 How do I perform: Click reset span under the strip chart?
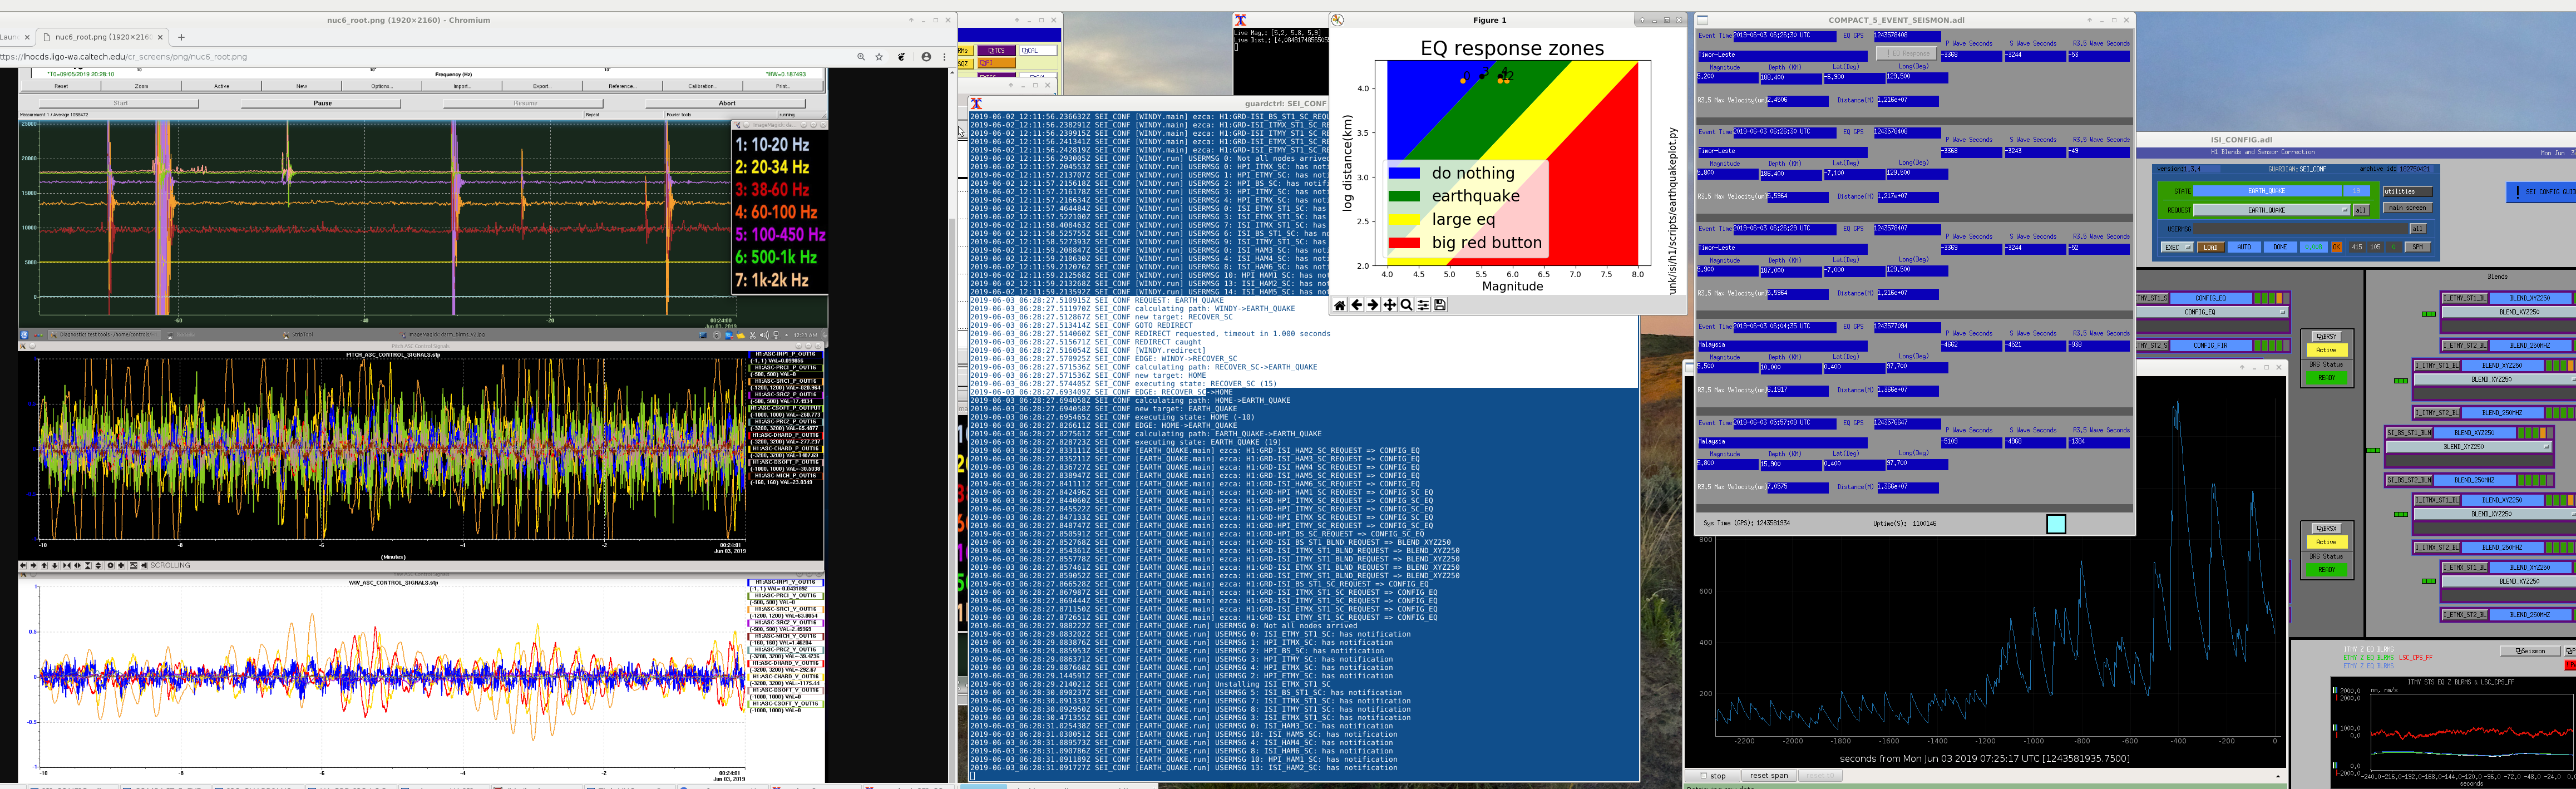point(1768,775)
